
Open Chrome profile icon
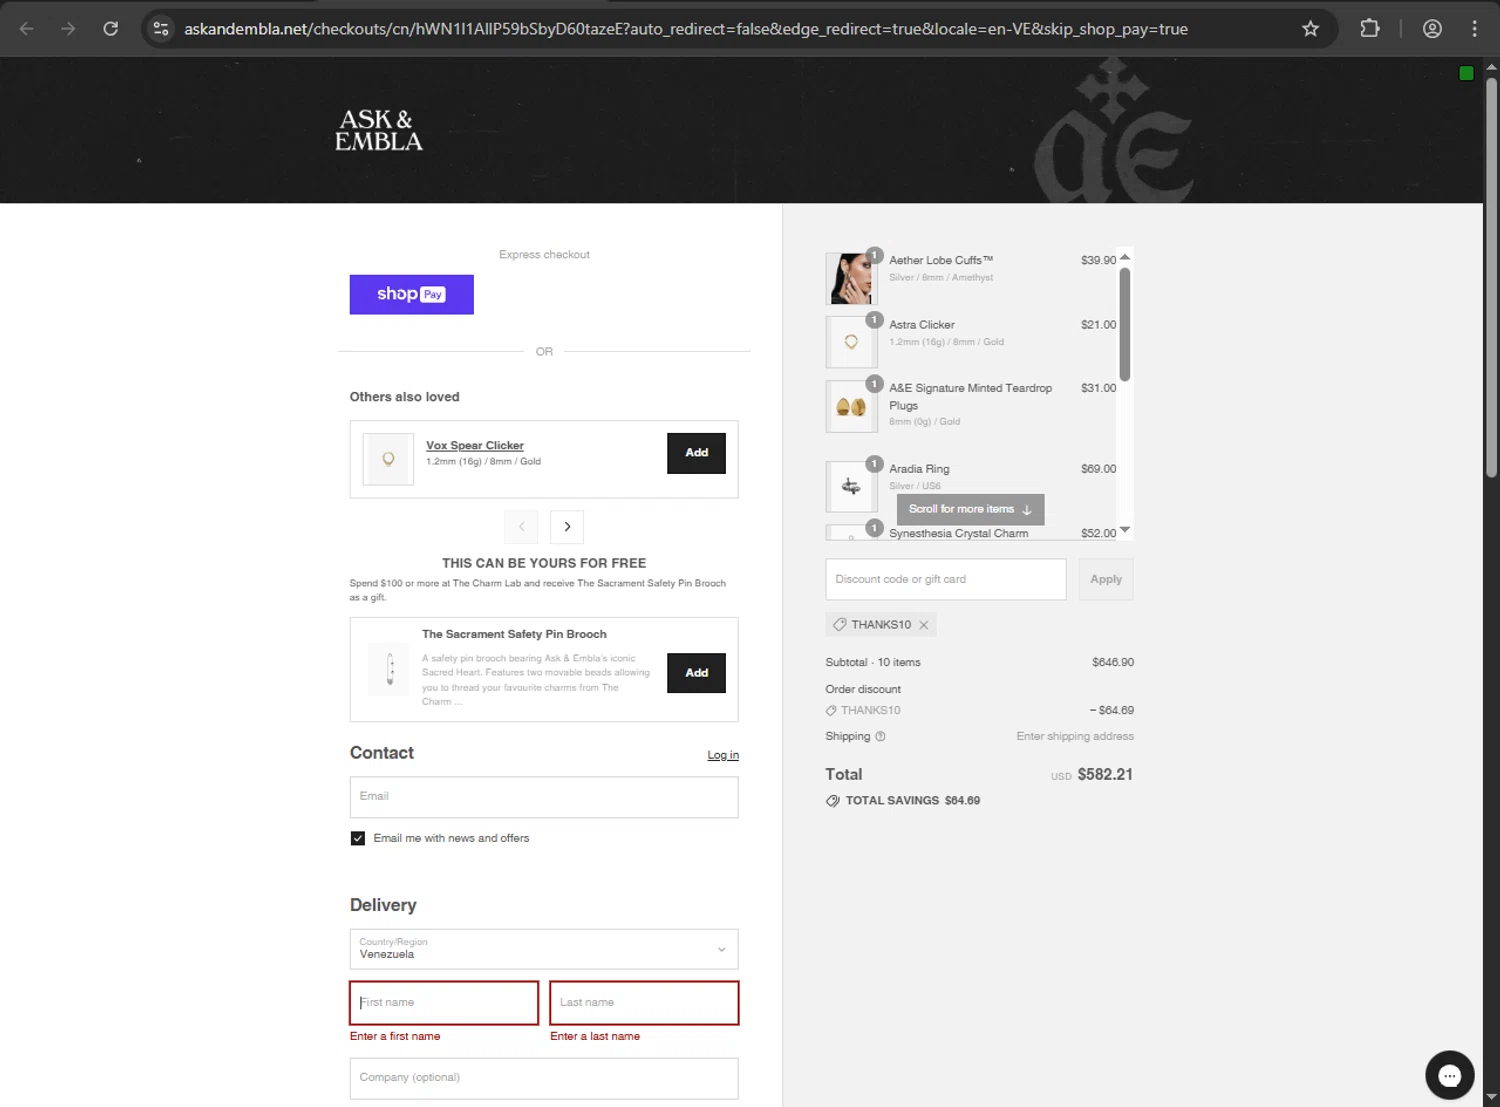point(1432,29)
